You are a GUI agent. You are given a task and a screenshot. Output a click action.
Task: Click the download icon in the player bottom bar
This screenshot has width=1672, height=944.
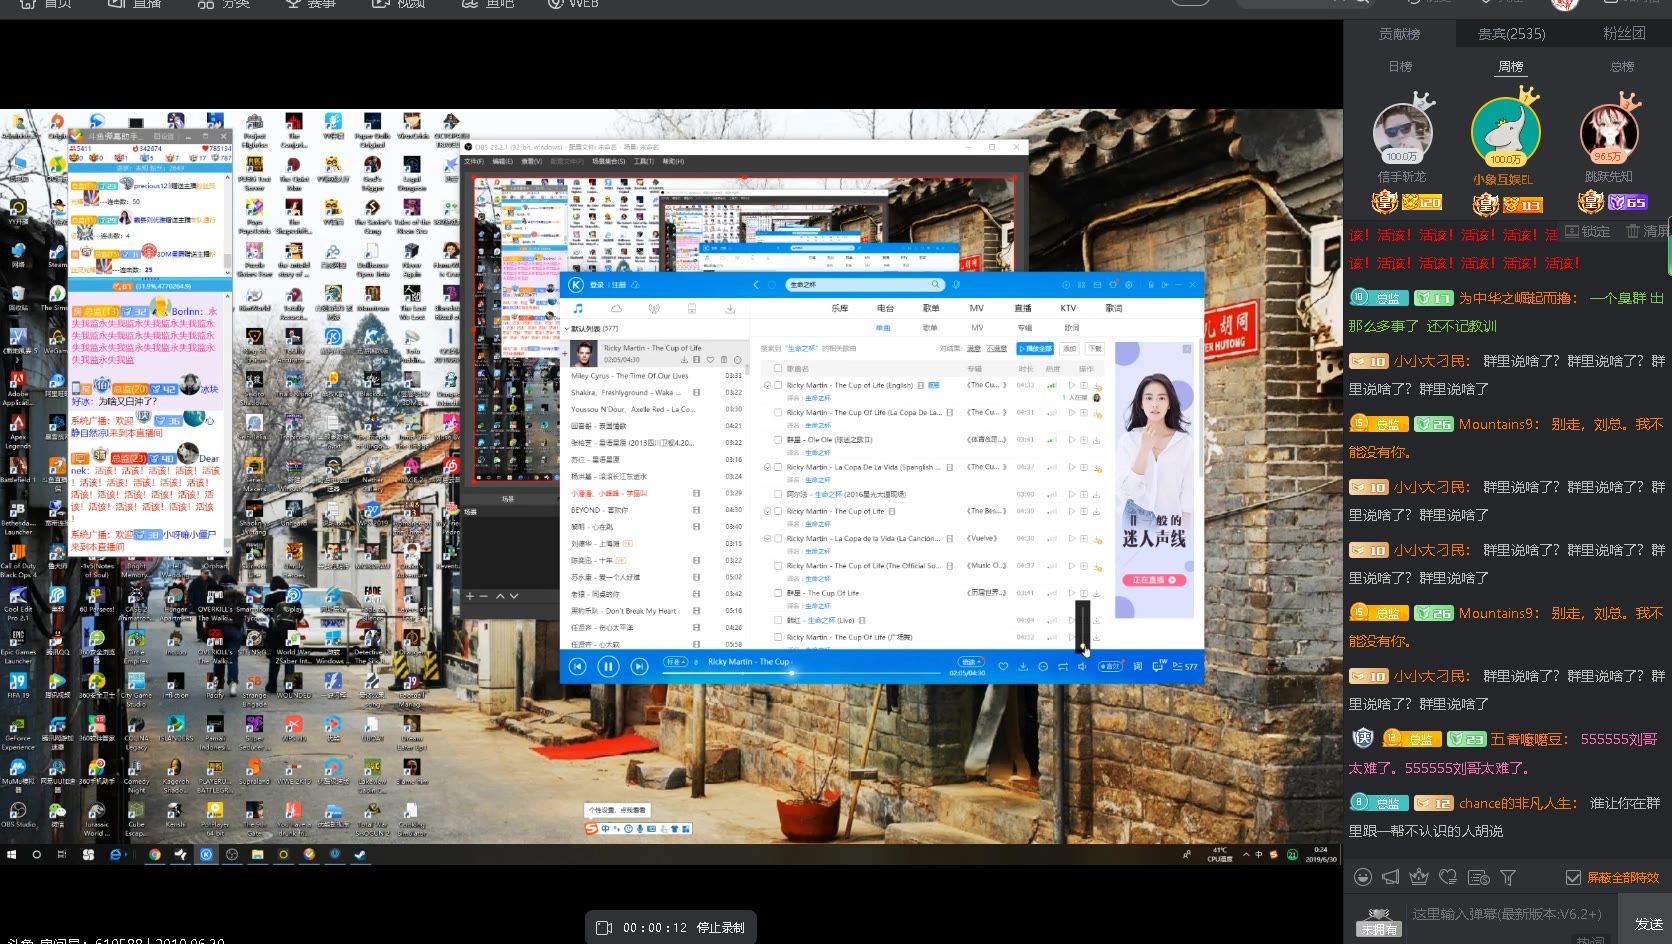point(1023,666)
